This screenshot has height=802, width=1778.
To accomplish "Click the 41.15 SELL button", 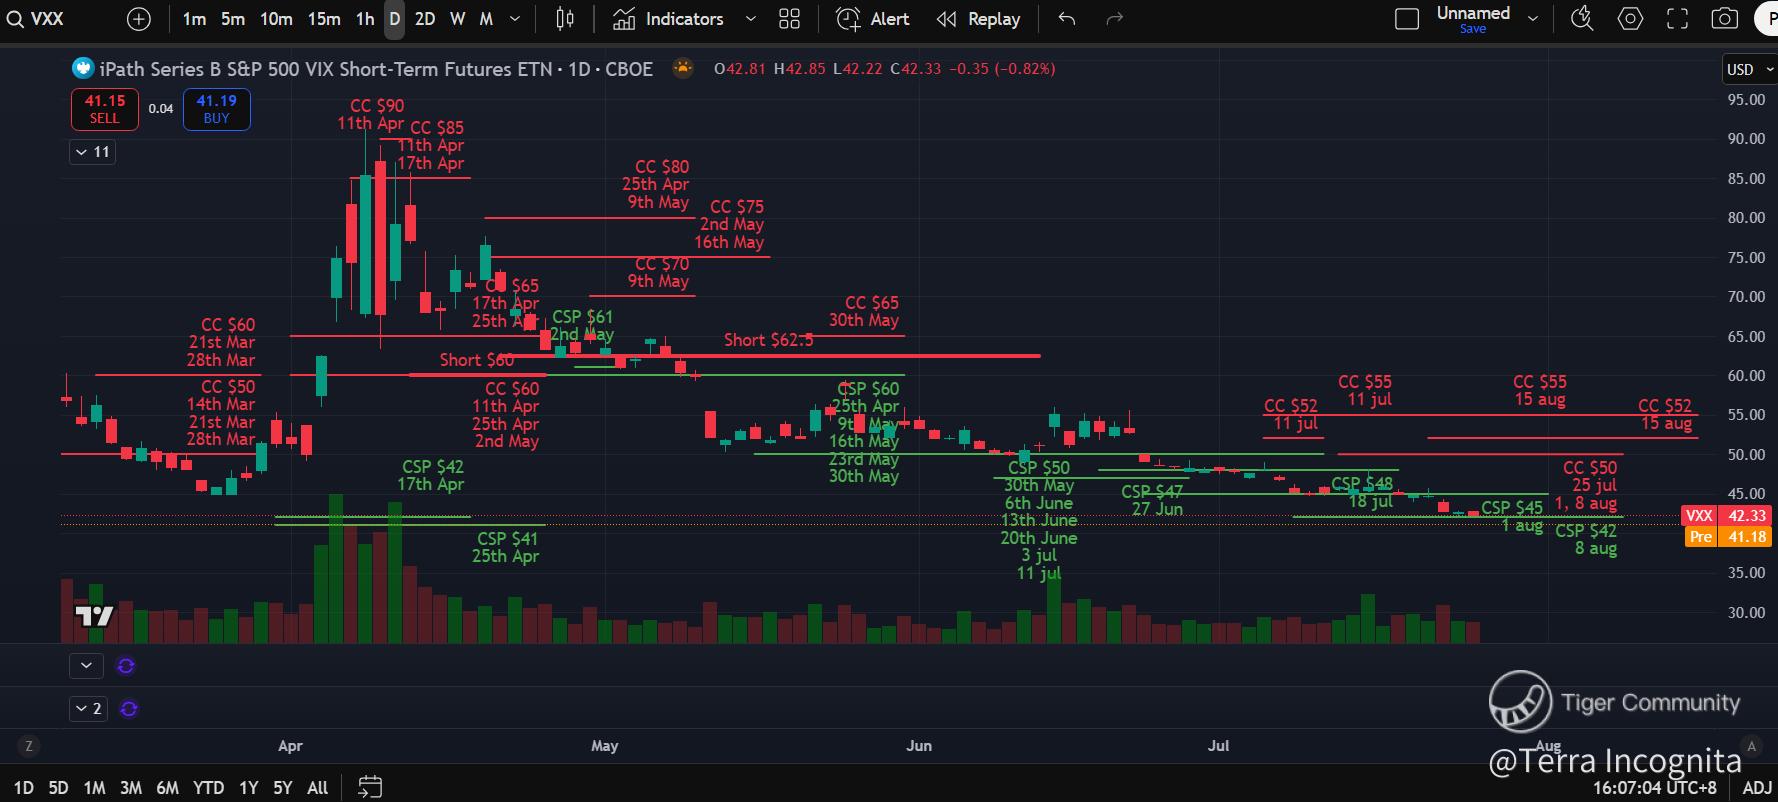I will pyautogui.click(x=105, y=109).
